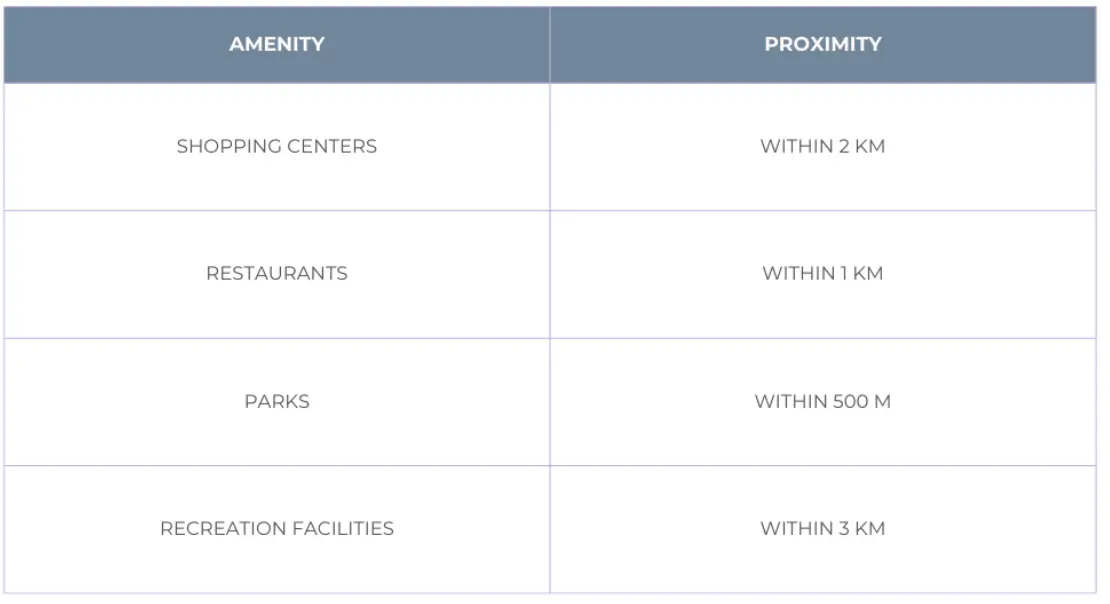Select the WITHIN 1 KM cell
The height and width of the screenshot is (604, 1110).
coord(822,273)
